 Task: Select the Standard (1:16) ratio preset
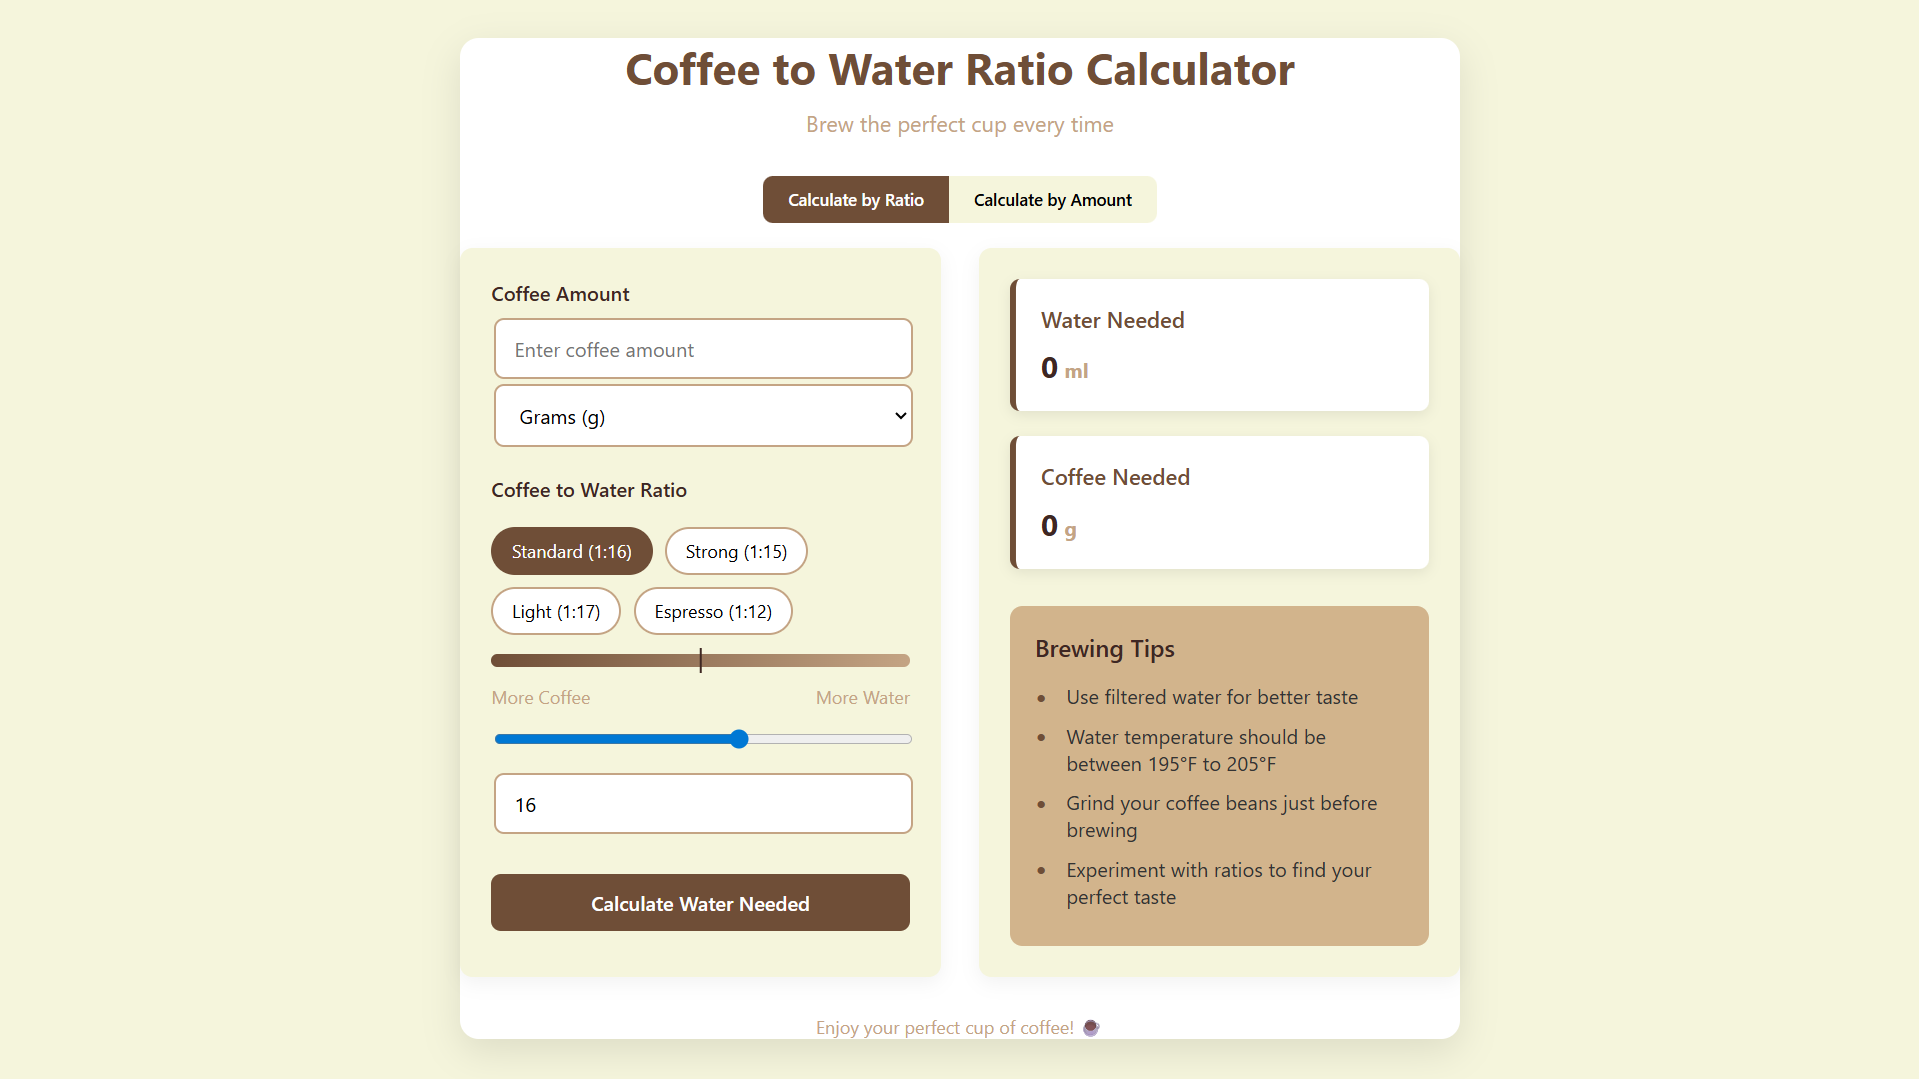571,551
